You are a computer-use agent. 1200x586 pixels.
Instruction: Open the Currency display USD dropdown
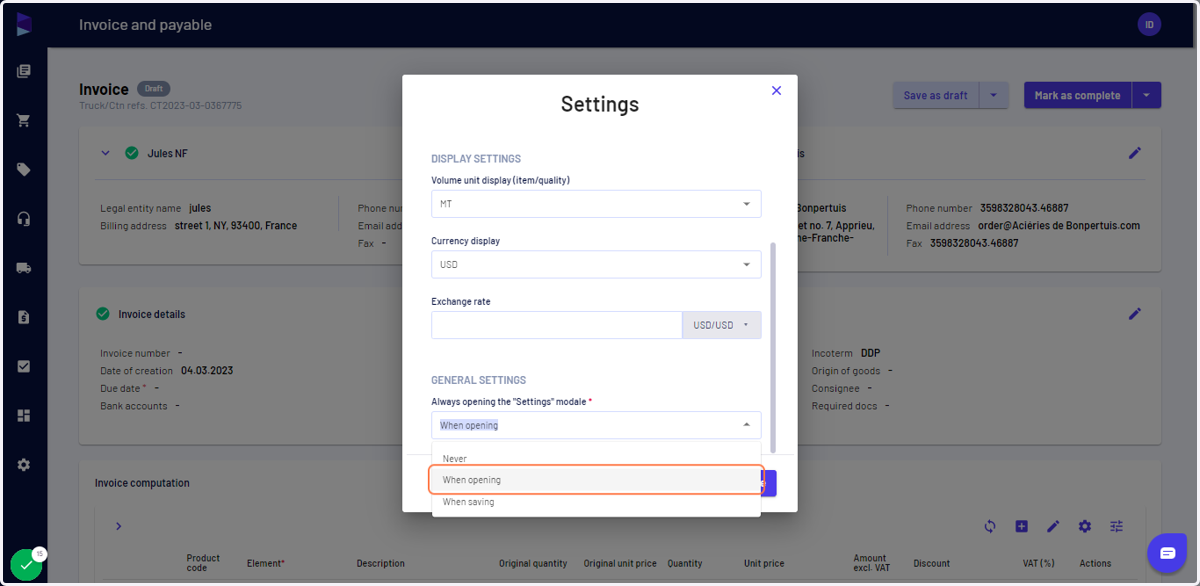[596, 265]
